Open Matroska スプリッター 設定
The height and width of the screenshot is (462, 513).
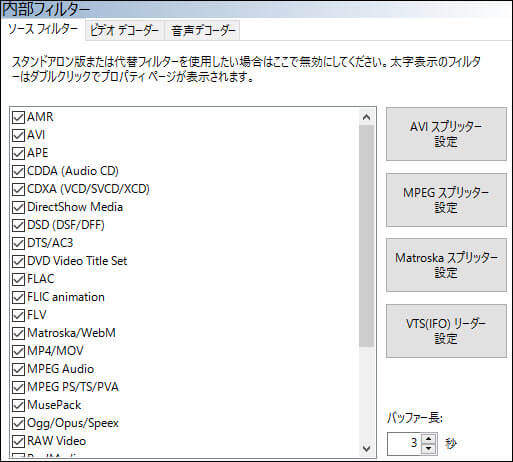click(446, 265)
